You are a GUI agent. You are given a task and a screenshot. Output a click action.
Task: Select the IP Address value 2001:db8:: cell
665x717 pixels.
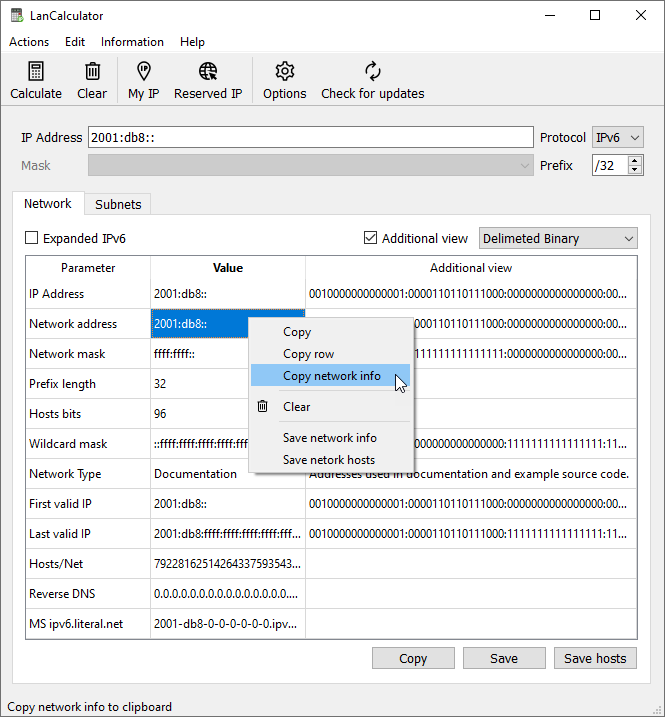click(x=228, y=294)
